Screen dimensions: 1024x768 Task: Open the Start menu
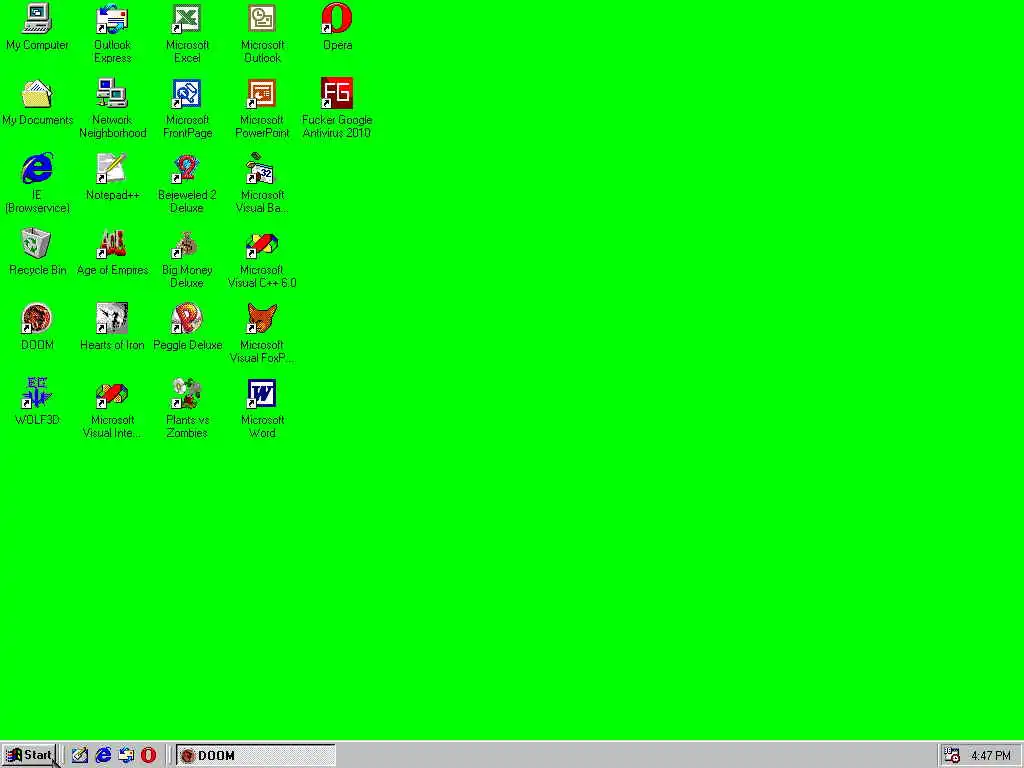pyautogui.click(x=28, y=755)
